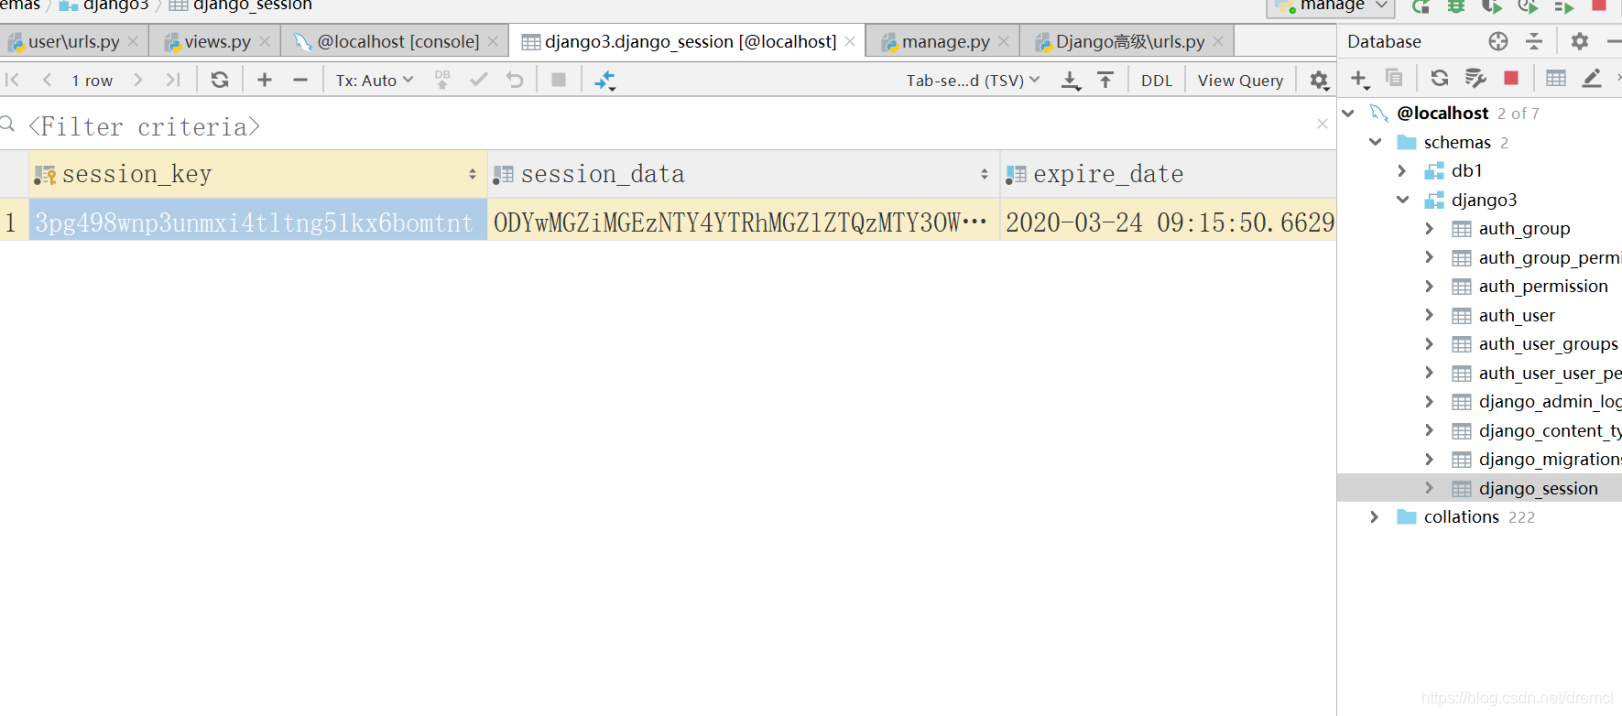1622x716 pixels.
Task: Click the schemas filter icon in Database panel
Action: (x=1475, y=78)
